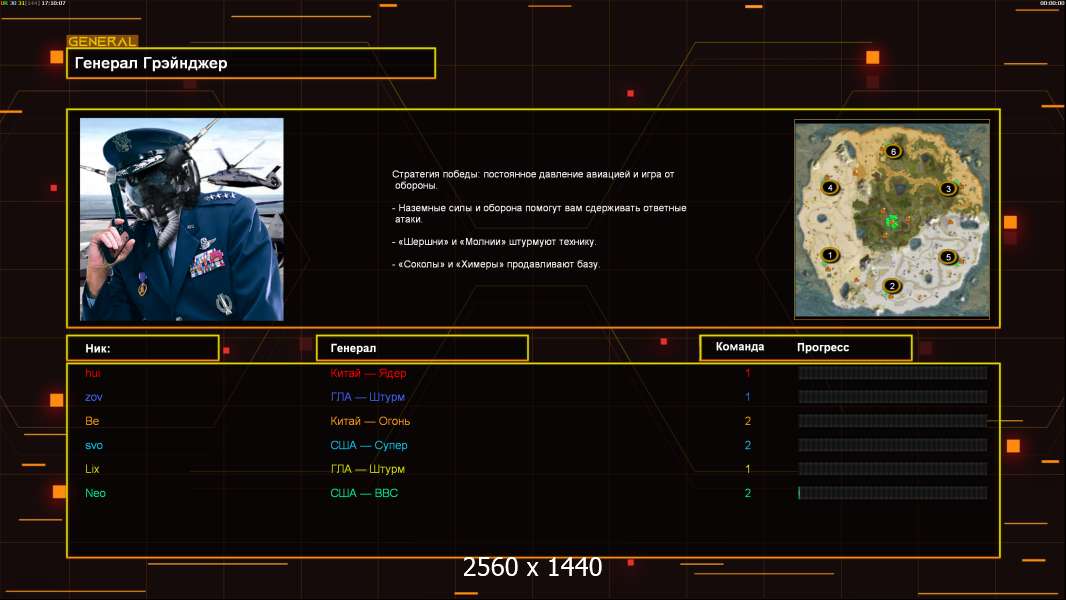
Task: Select start position 5 on the minimap
Action: click(x=948, y=257)
